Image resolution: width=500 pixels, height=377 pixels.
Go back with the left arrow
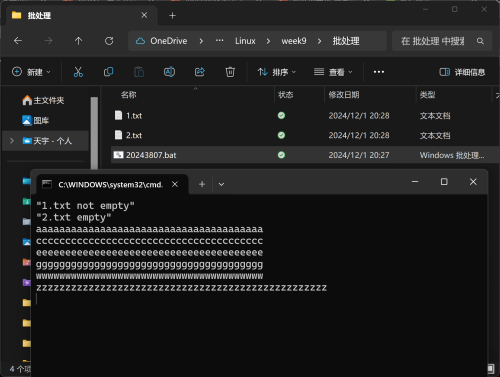pyautogui.click(x=18, y=41)
